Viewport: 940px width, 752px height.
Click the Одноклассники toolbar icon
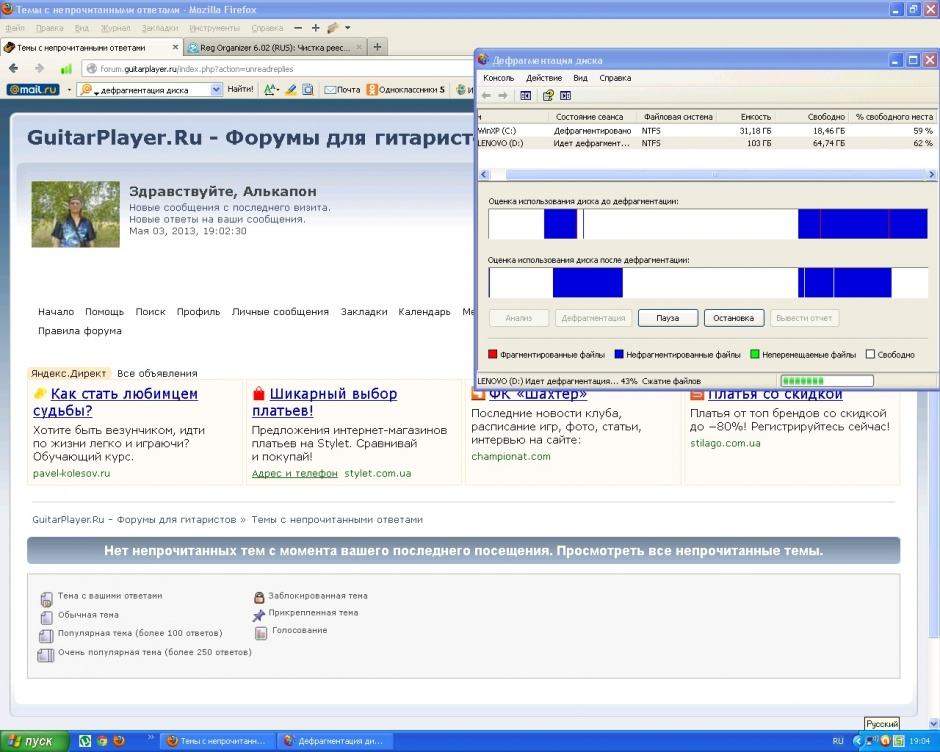pos(372,89)
